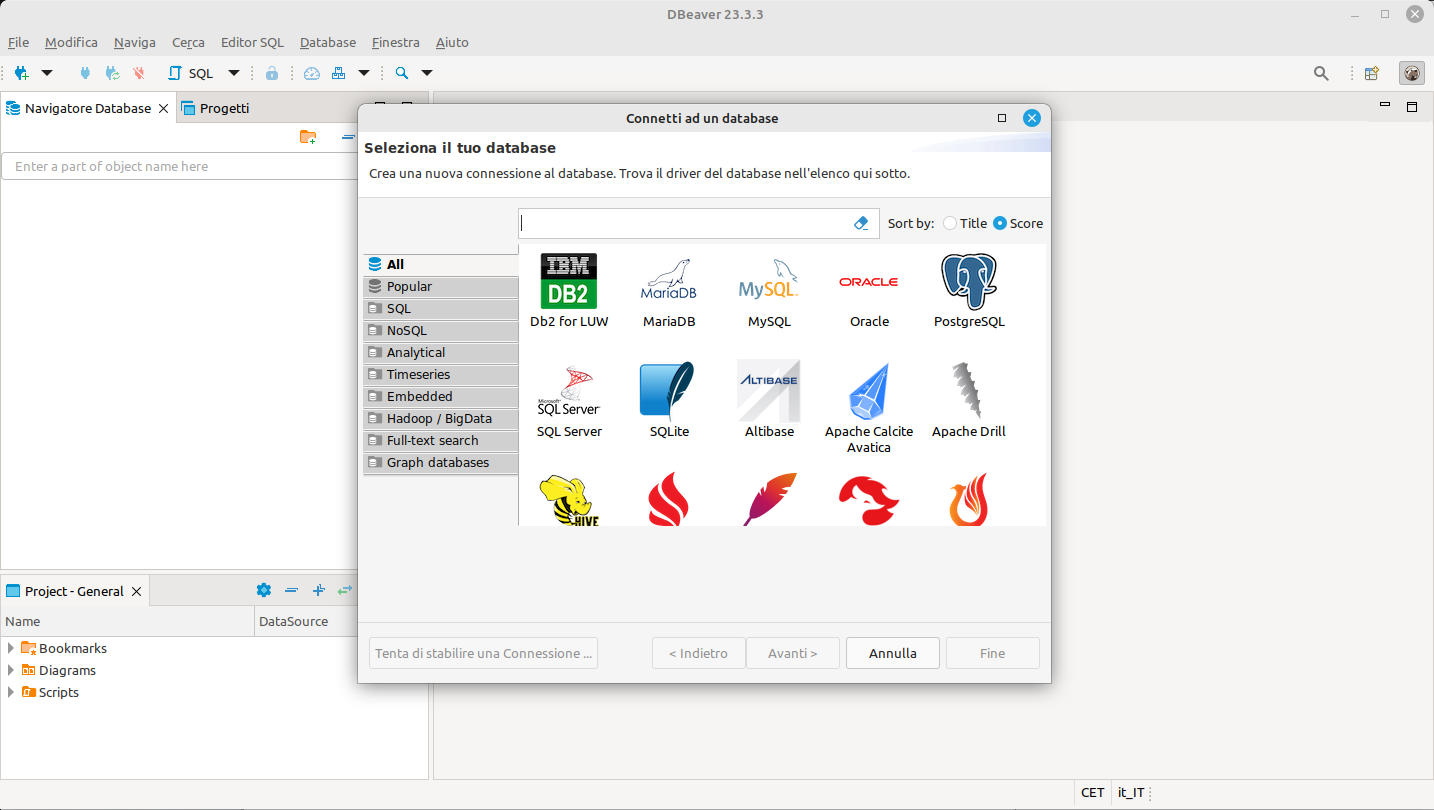Close the Navigatore Database tab
The width and height of the screenshot is (1434, 810).
tap(163, 108)
